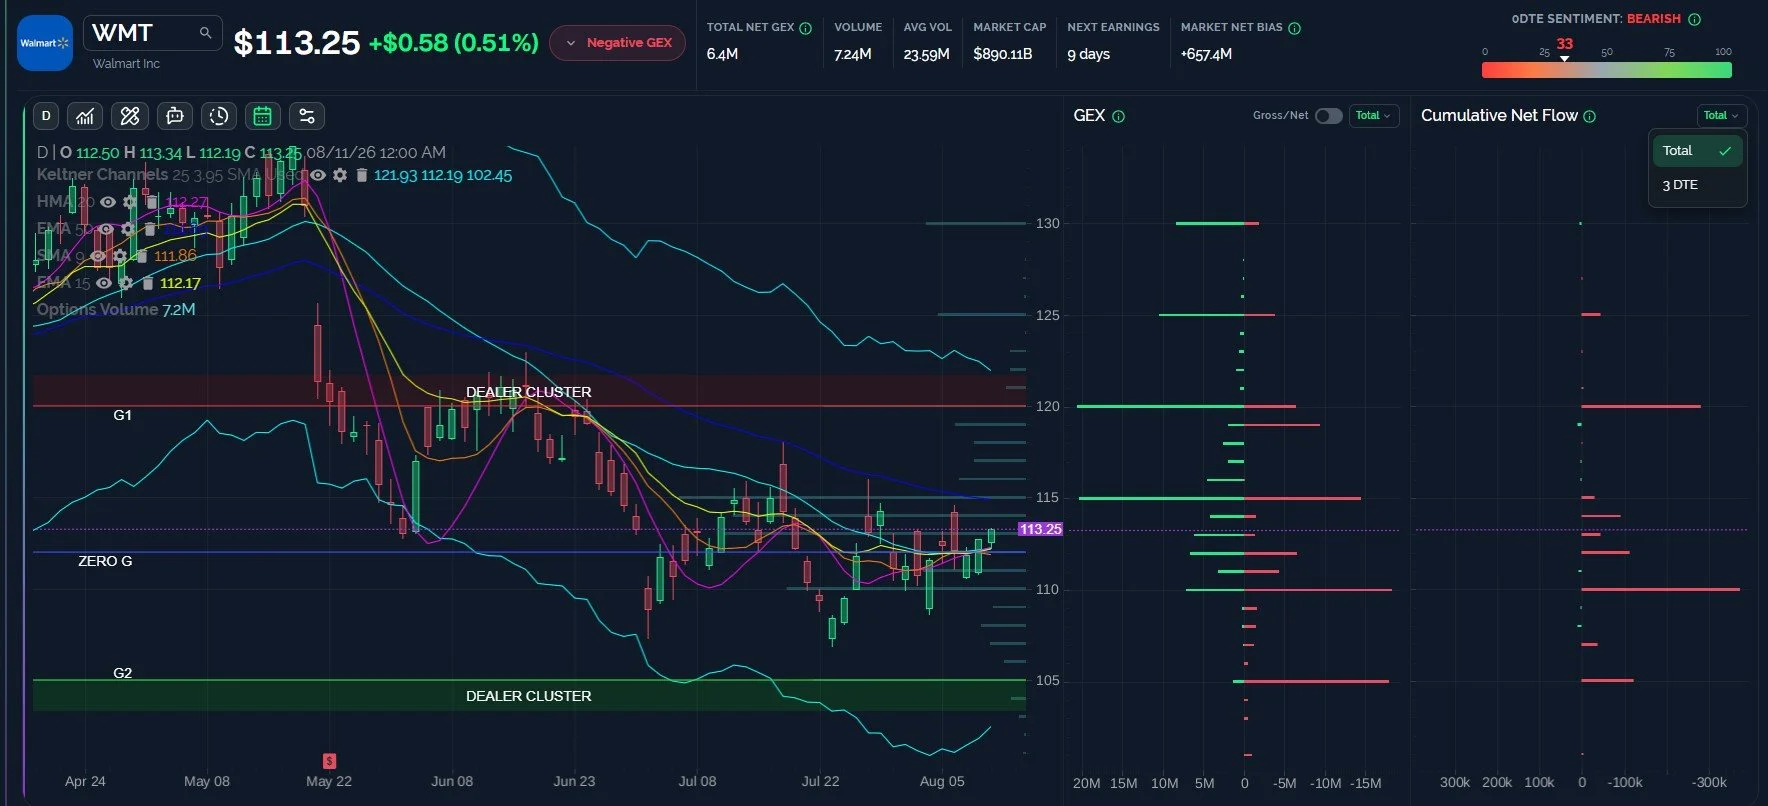Open HMA 20 settings gear
Image resolution: width=1768 pixels, height=806 pixels.
pos(129,202)
